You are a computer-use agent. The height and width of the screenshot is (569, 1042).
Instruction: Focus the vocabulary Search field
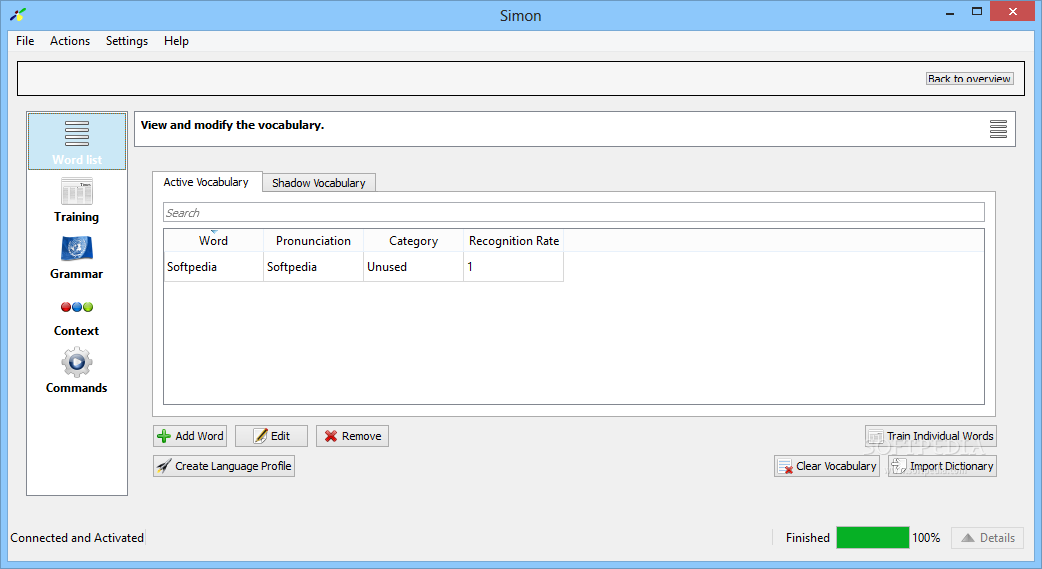573,213
